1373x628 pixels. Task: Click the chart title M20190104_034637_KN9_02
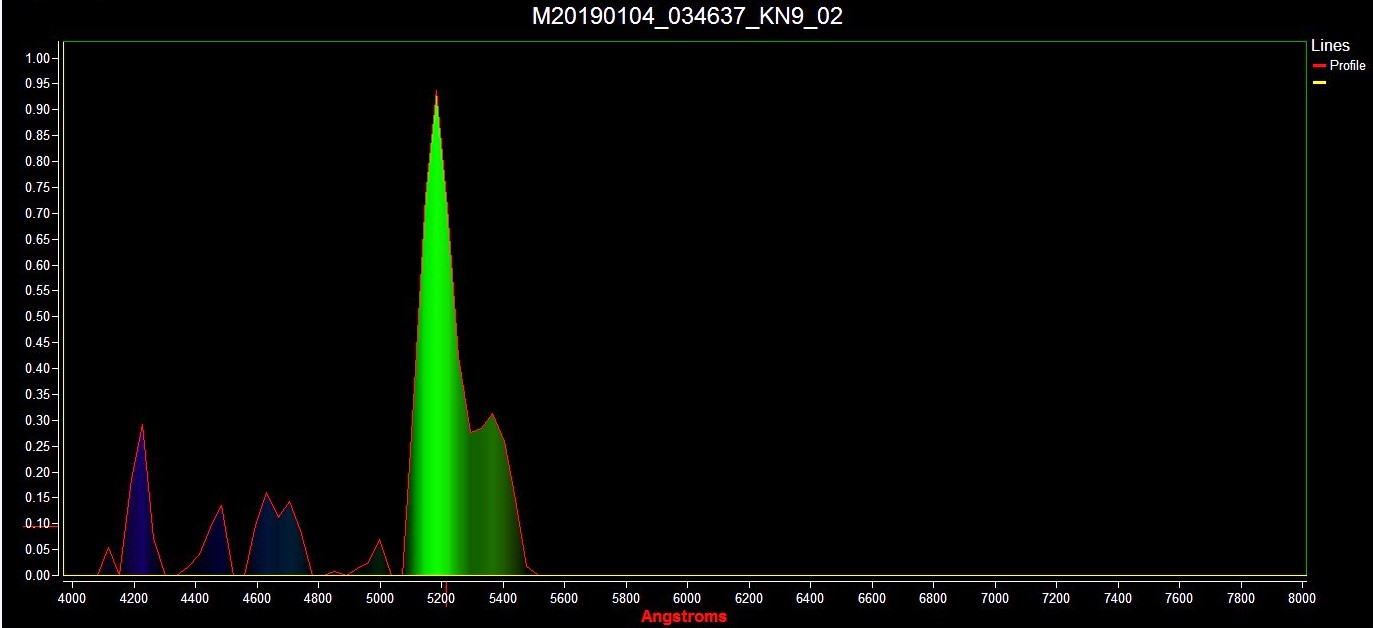coord(686,16)
